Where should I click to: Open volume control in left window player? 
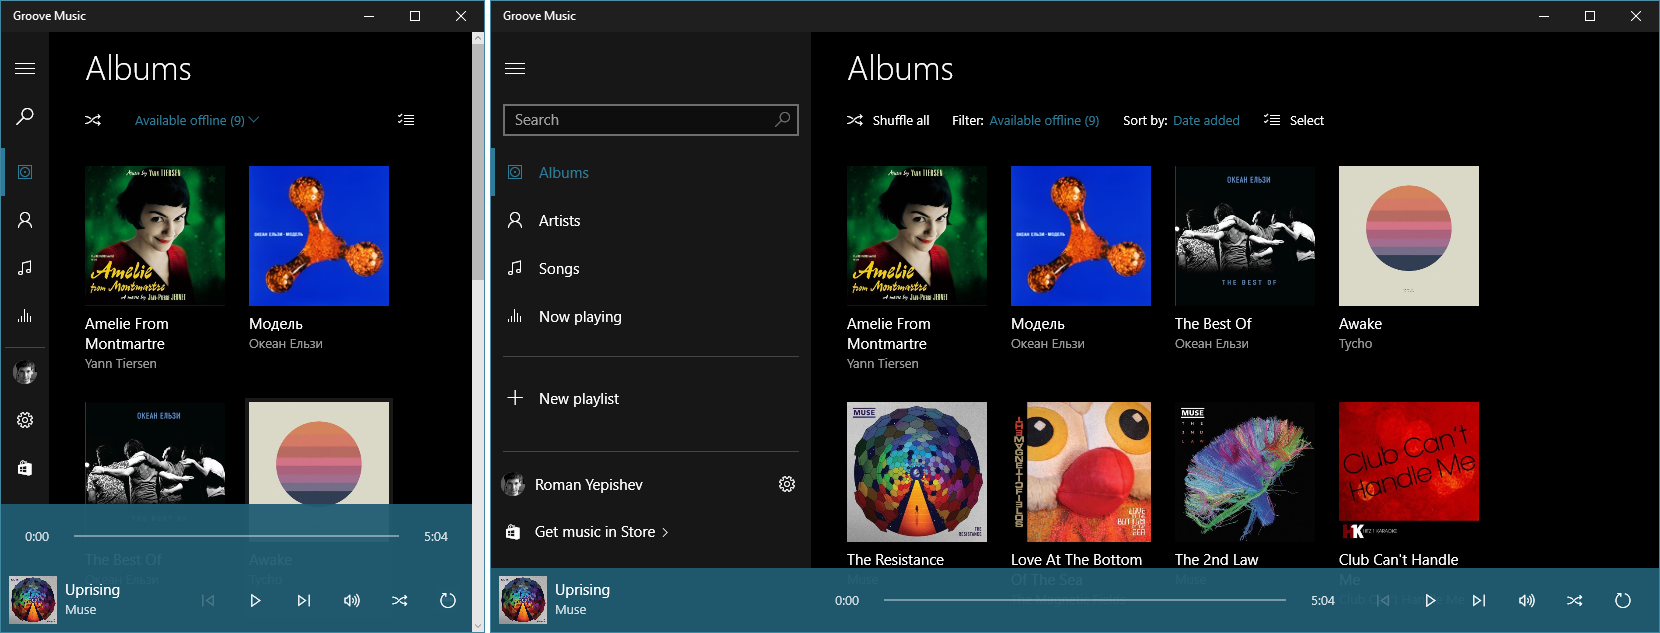click(x=352, y=600)
